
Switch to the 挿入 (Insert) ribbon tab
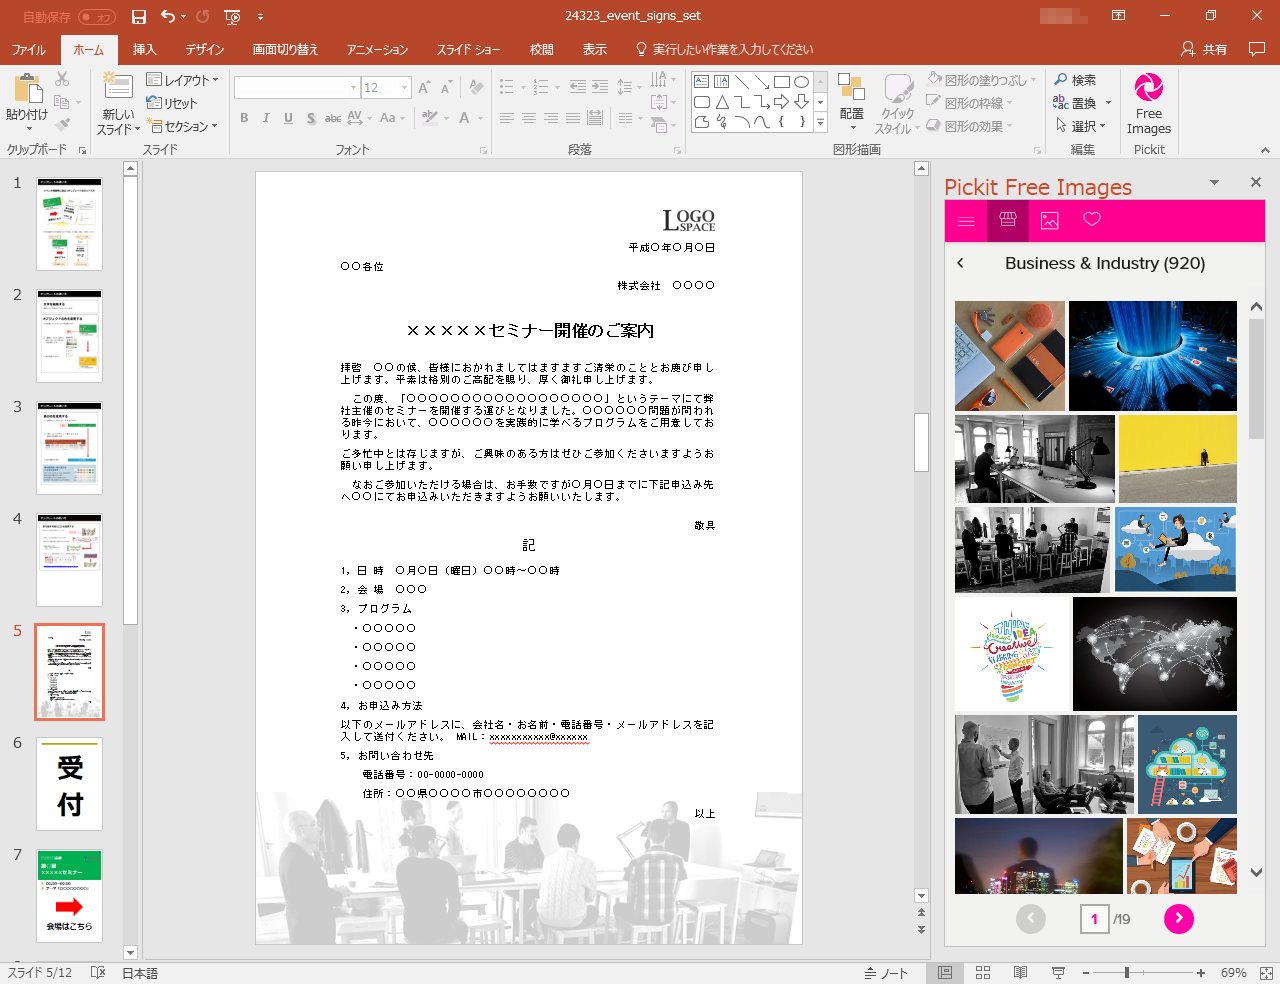tap(144, 48)
